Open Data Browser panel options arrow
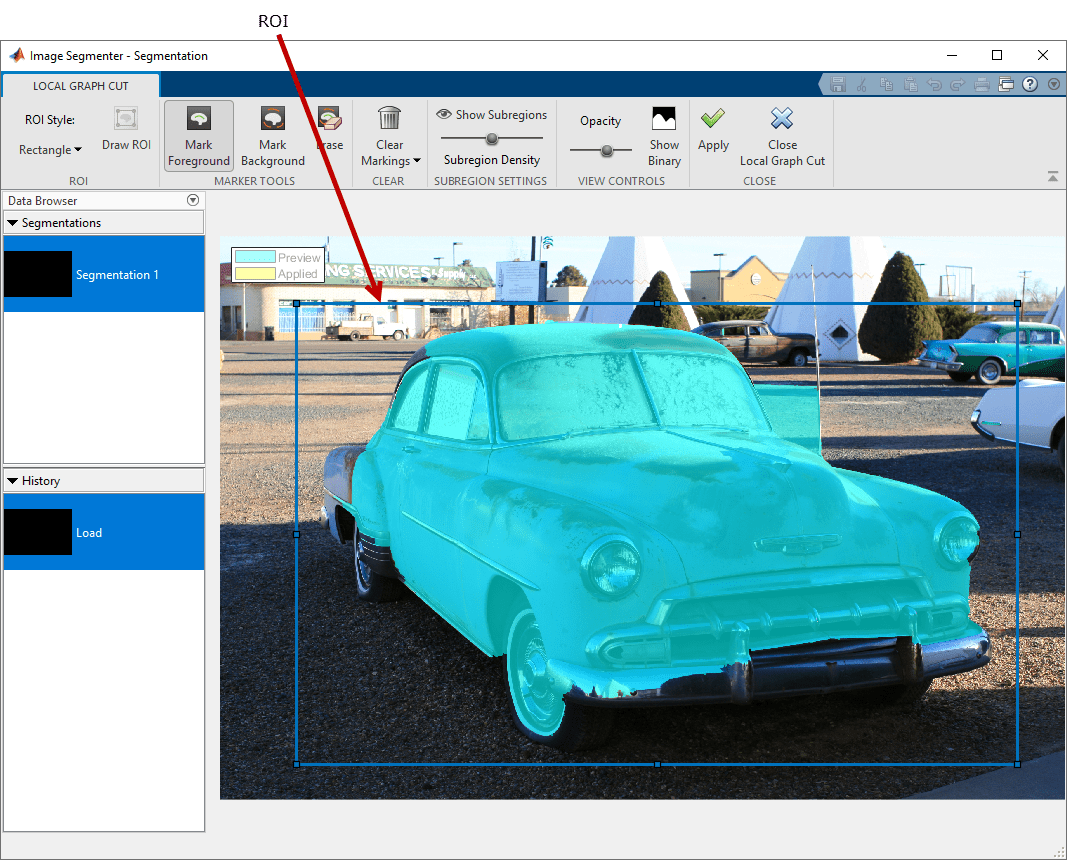This screenshot has height=860, width=1067. coord(193,201)
